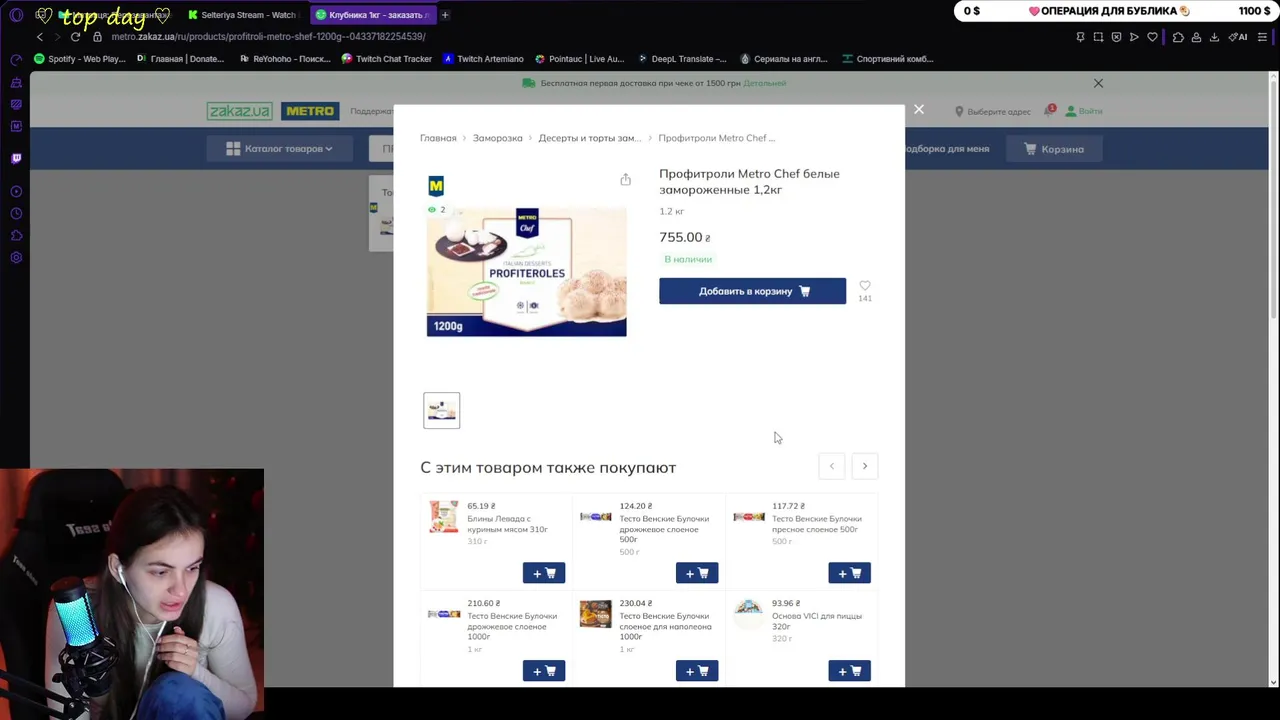
Task: Click zakaz.ua logo
Action: tap(239, 111)
